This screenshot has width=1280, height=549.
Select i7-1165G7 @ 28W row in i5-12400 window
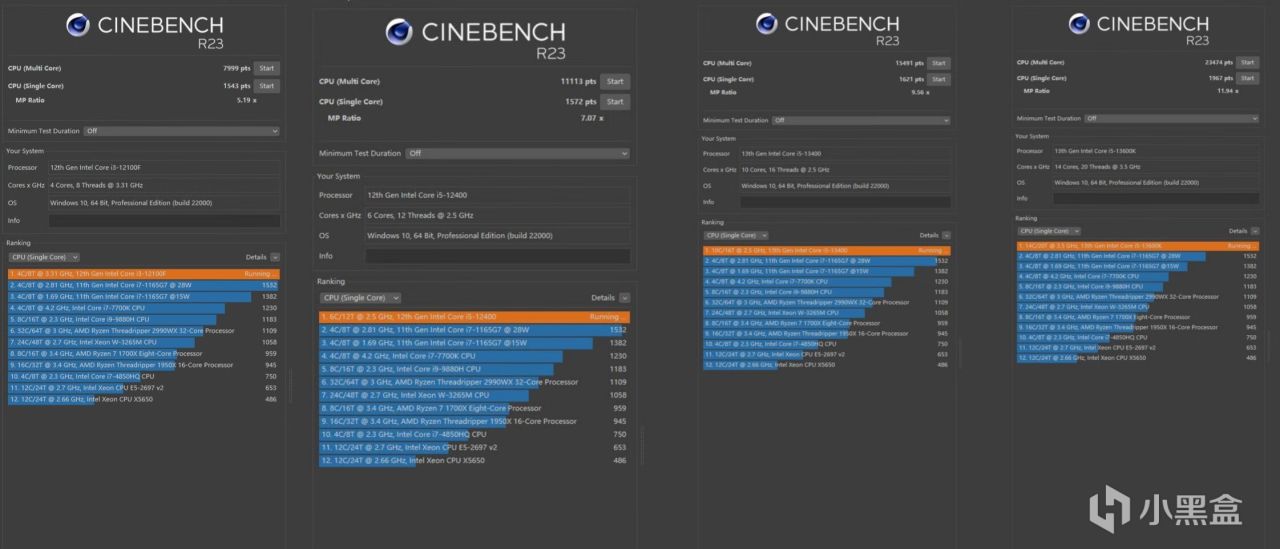474,329
